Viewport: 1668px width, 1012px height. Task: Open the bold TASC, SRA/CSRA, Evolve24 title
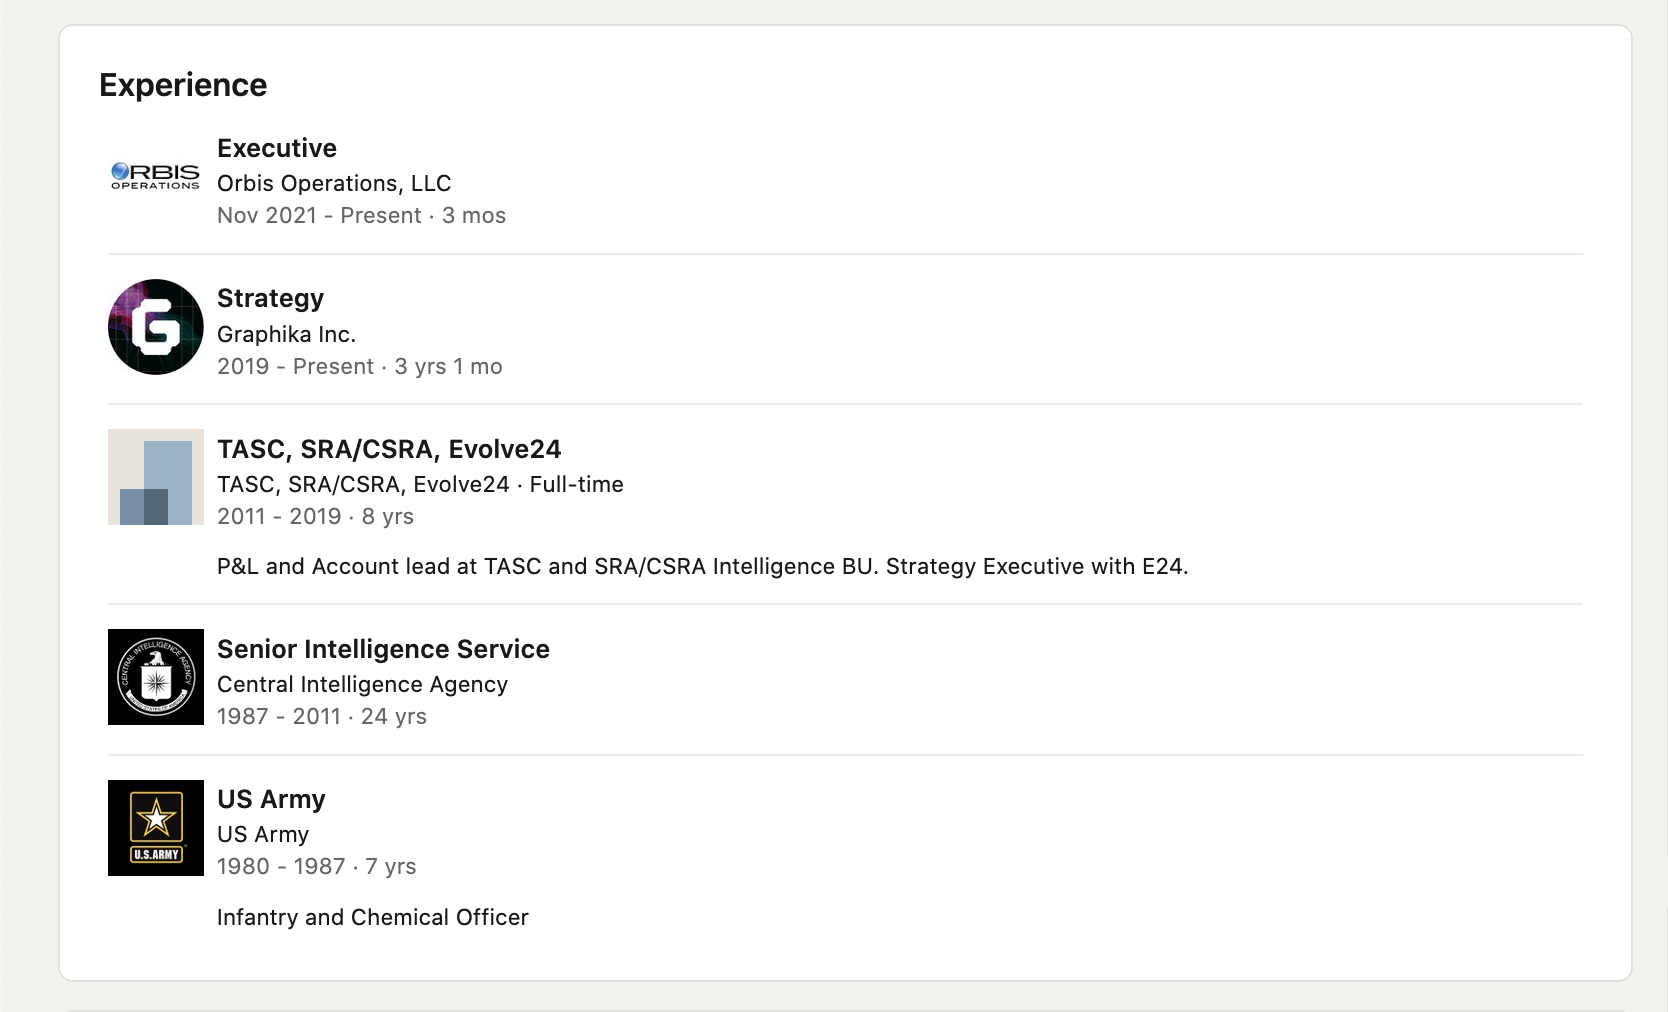coord(389,449)
